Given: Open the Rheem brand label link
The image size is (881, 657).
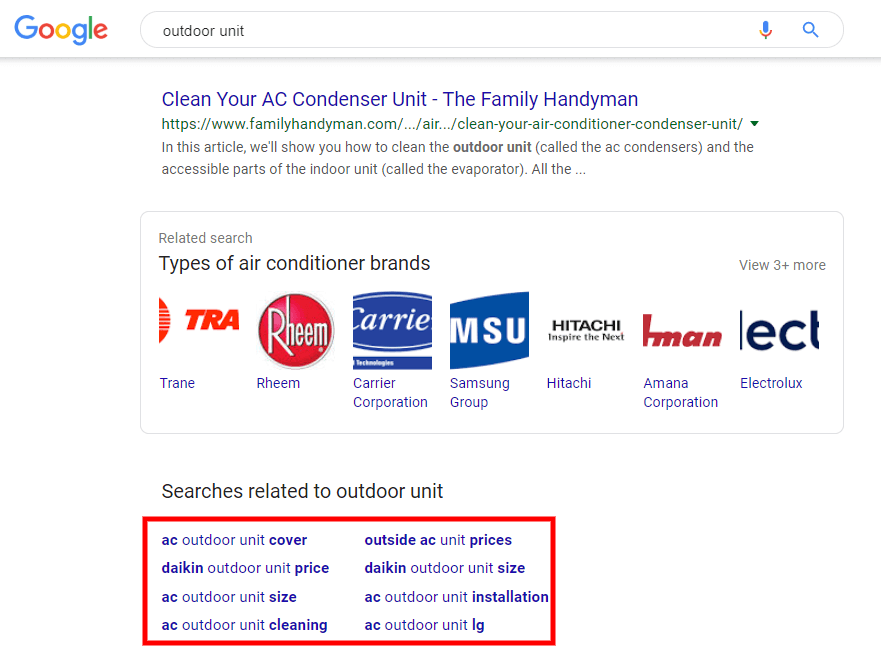Looking at the screenshot, I should [278, 383].
